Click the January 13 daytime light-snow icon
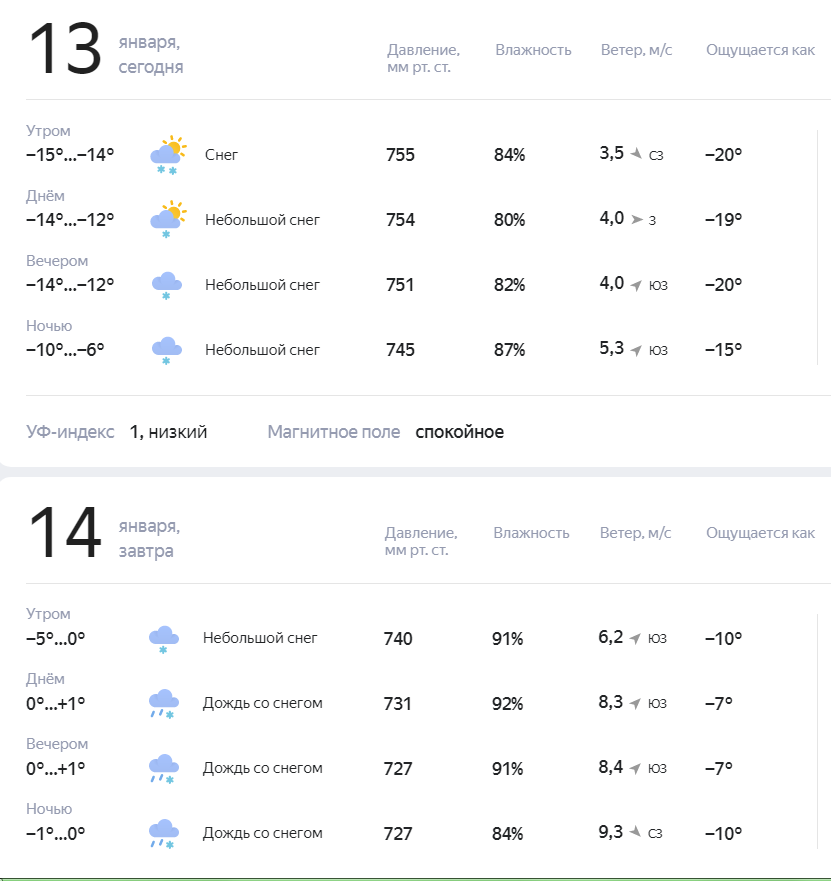Image resolution: width=831 pixels, height=881 pixels. tap(167, 220)
